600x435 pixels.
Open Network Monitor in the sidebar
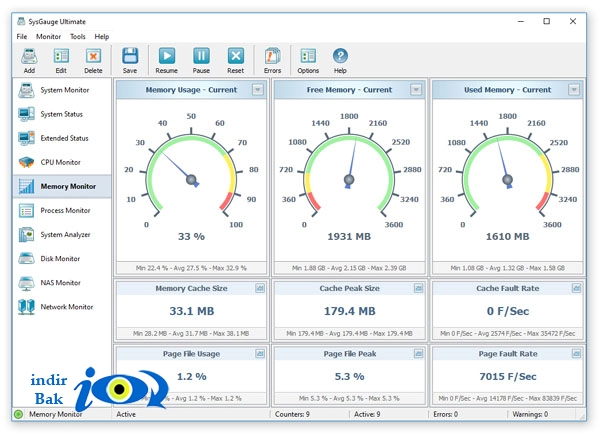click(x=62, y=307)
